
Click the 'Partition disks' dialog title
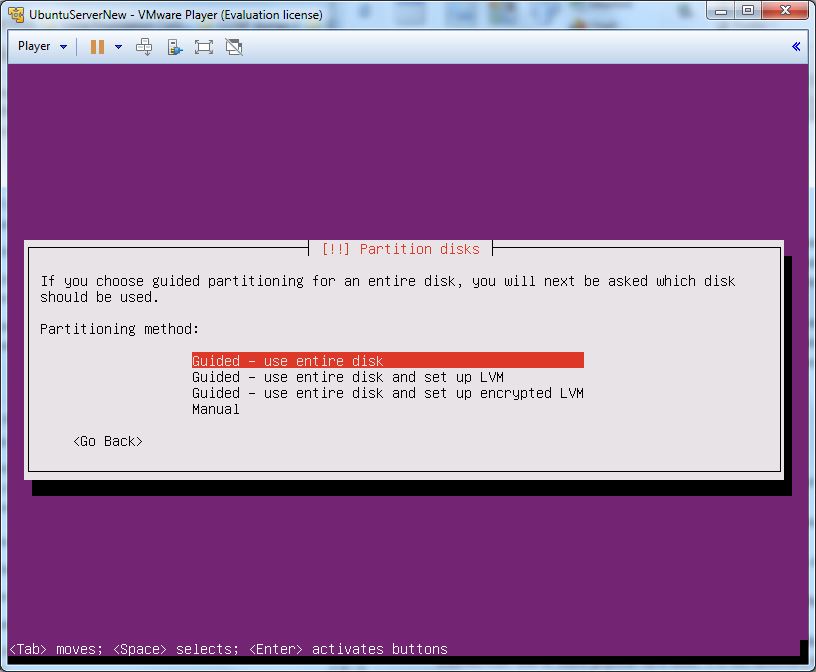(400, 249)
